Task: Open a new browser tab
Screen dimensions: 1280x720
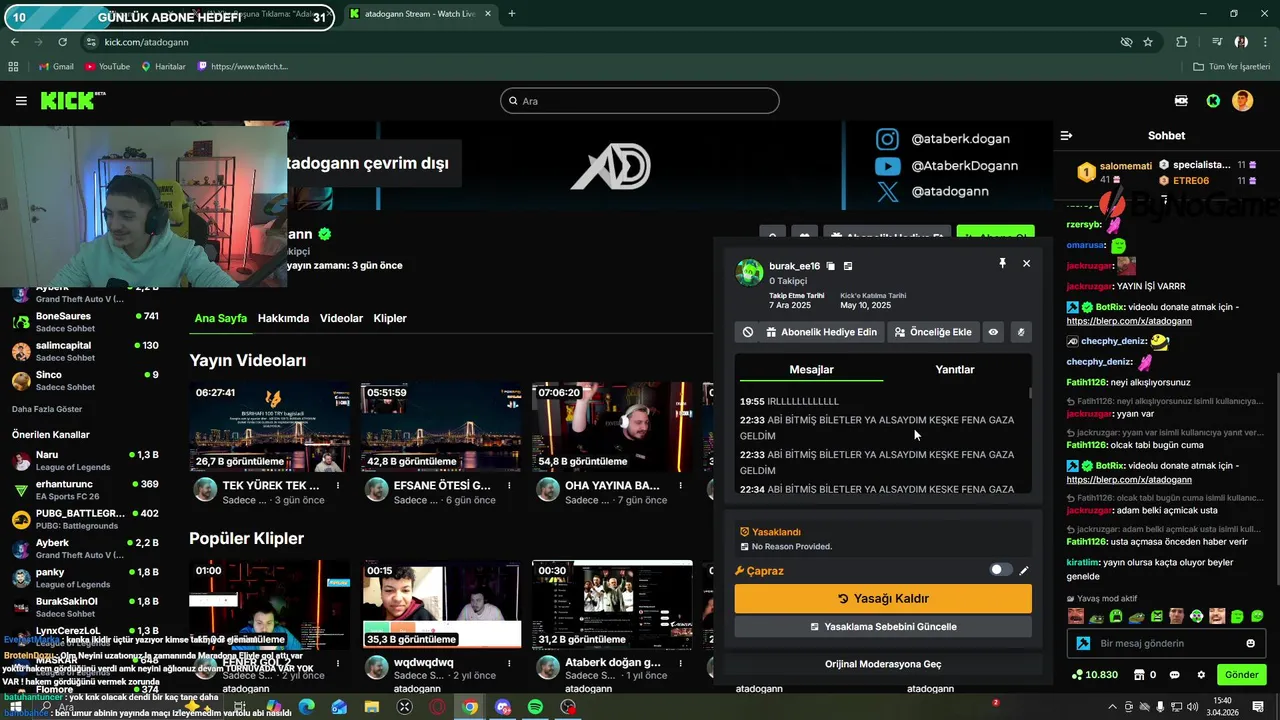Action: pyautogui.click(x=512, y=14)
